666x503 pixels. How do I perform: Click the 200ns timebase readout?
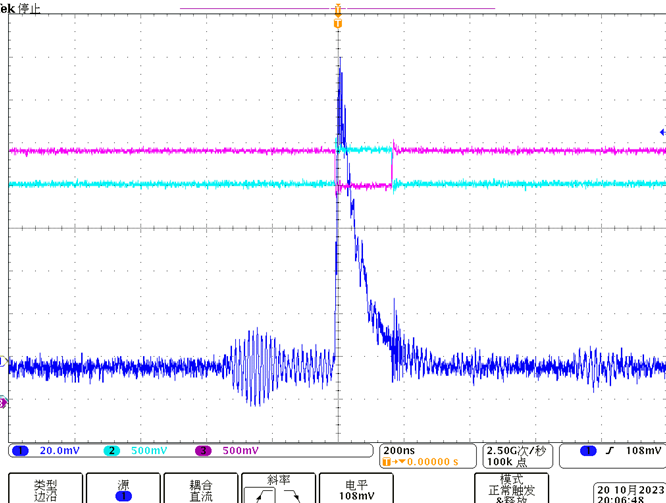(399, 451)
